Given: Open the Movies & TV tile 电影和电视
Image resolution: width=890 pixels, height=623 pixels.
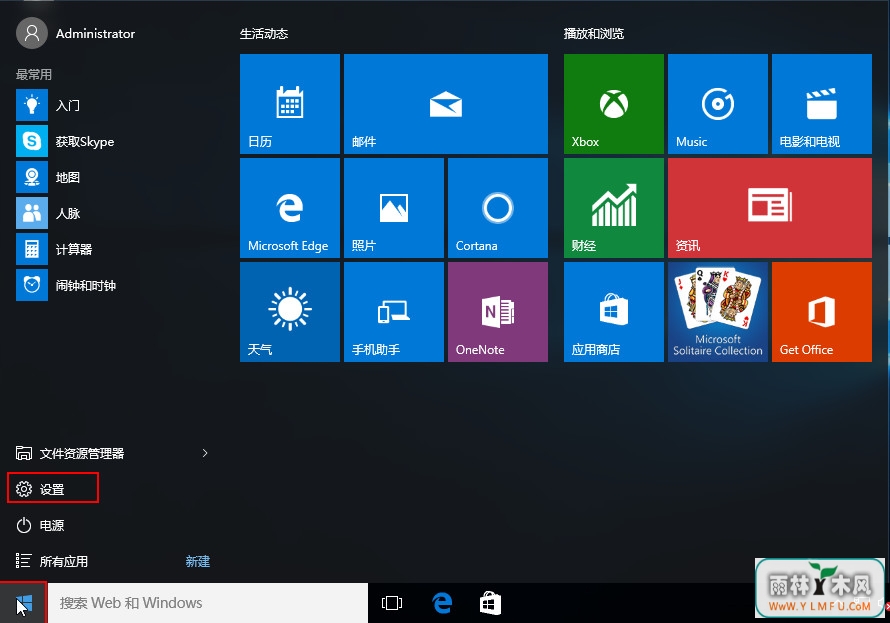Looking at the screenshot, I should pos(821,104).
